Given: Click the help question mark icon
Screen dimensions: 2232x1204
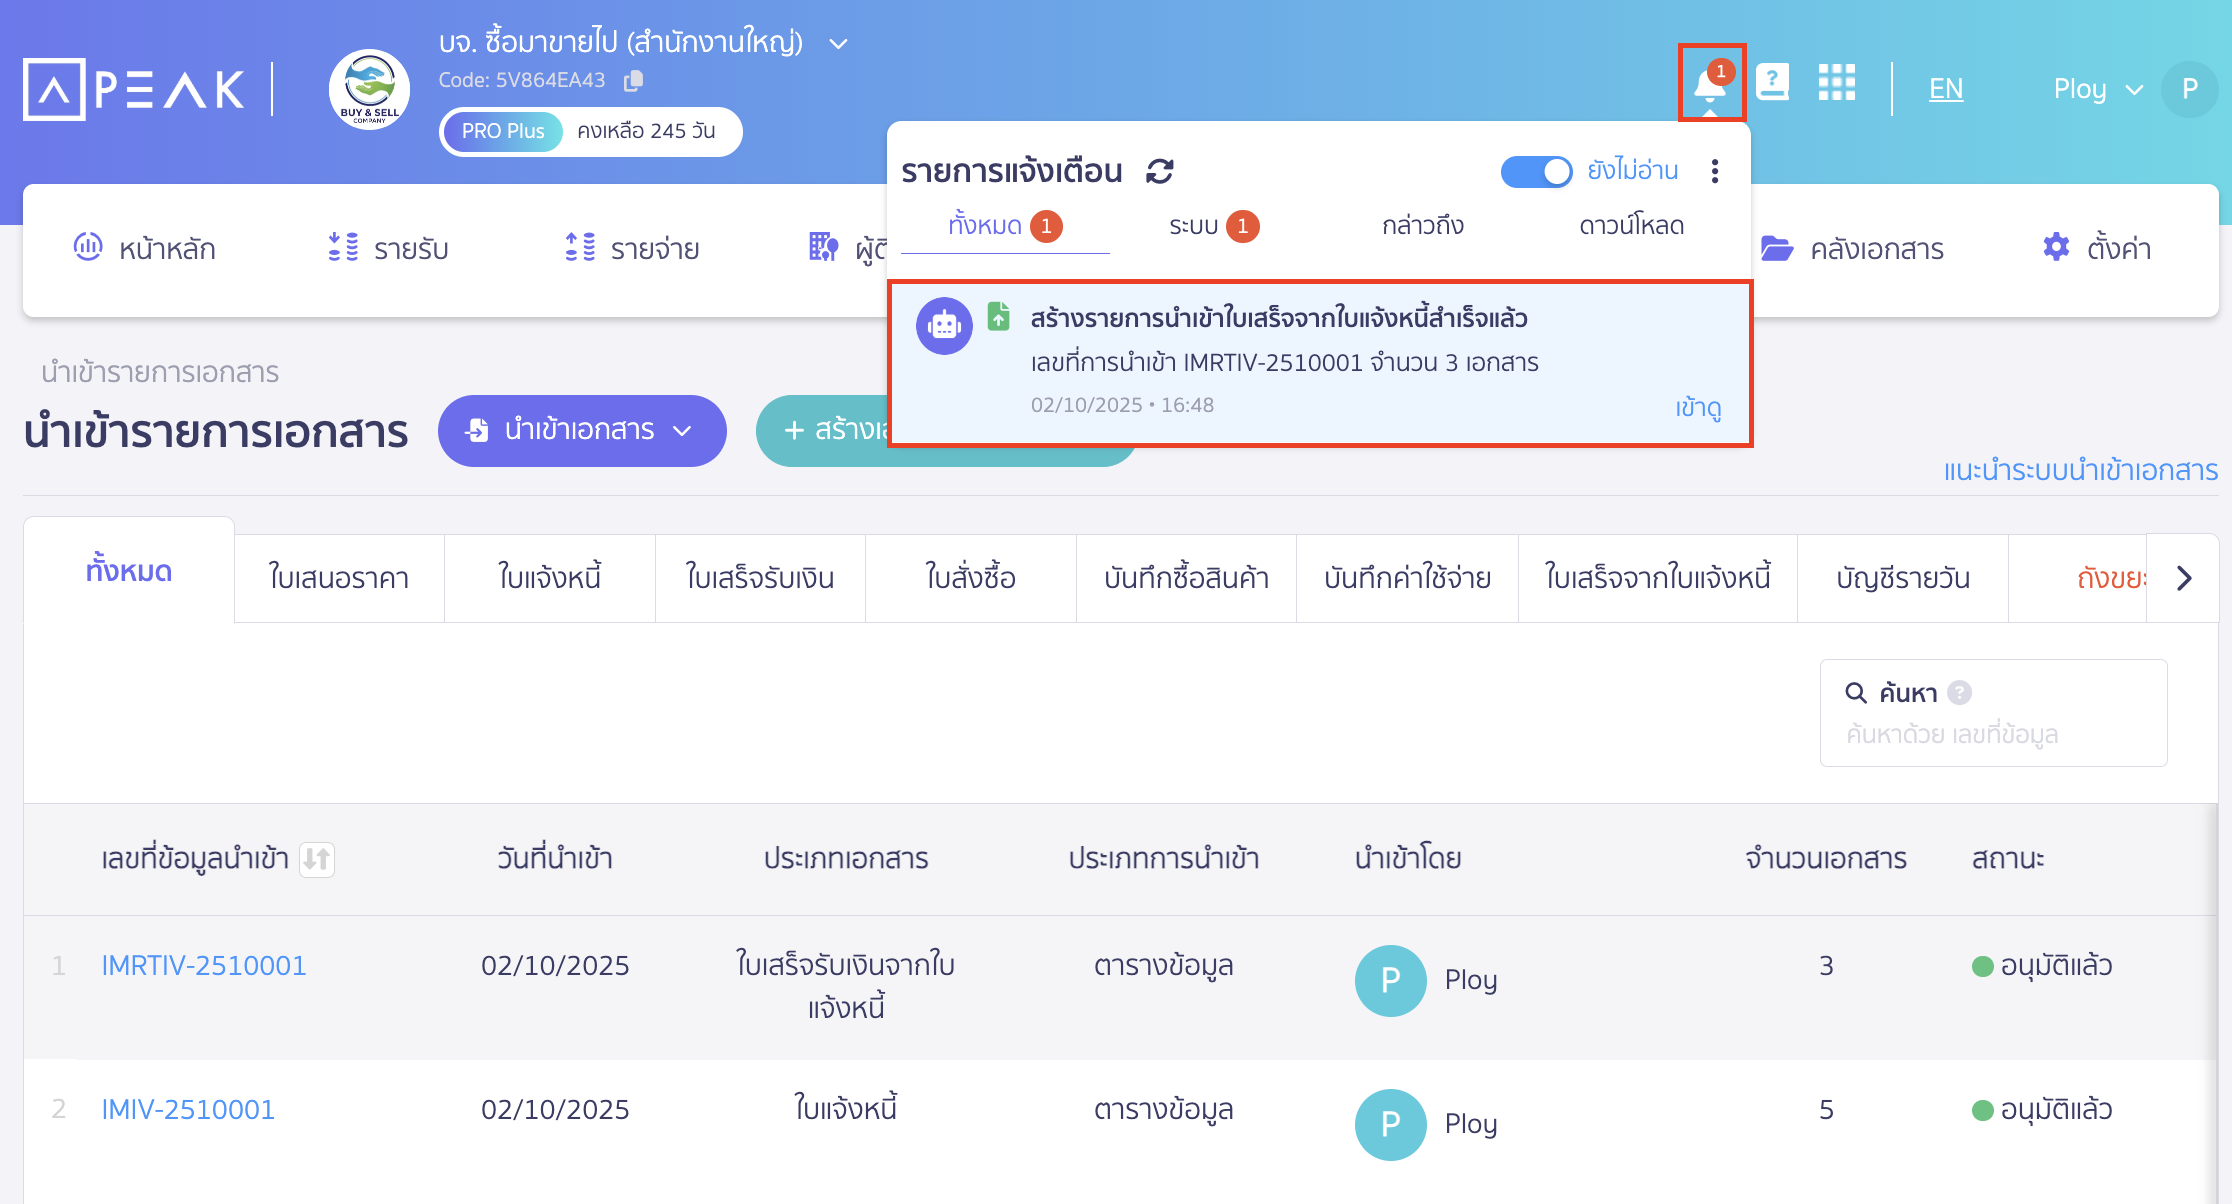Looking at the screenshot, I should pos(1773,83).
